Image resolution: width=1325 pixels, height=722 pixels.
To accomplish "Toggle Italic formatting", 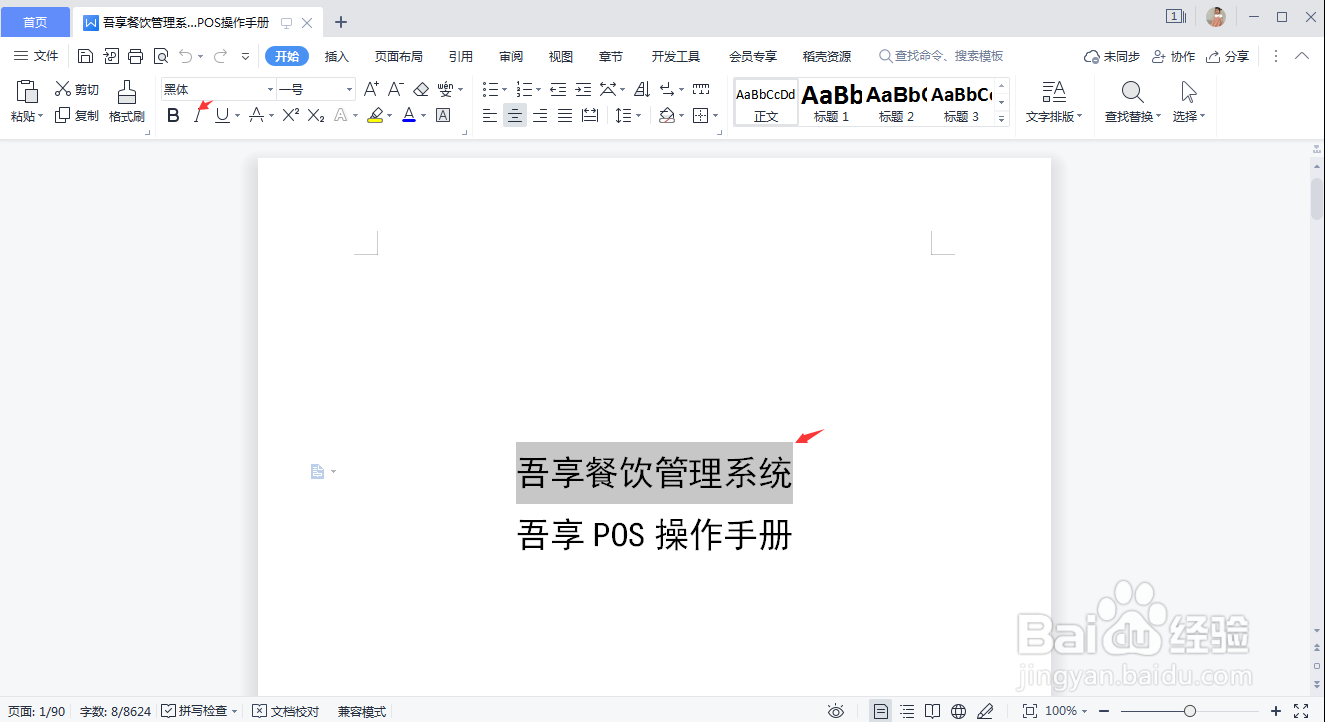I will click(x=198, y=116).
